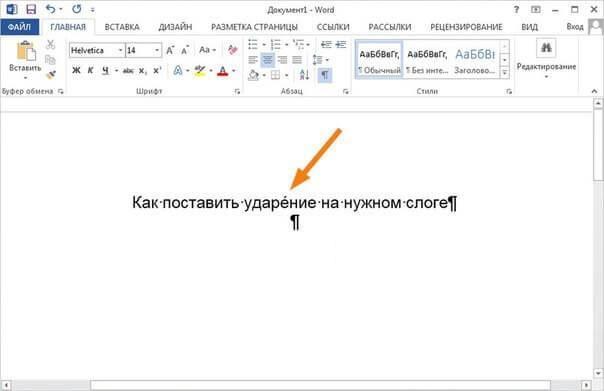The width and height of the screenshot is (604, 391).
Task: Decrease paragraph indent
Action: (326, 45)
